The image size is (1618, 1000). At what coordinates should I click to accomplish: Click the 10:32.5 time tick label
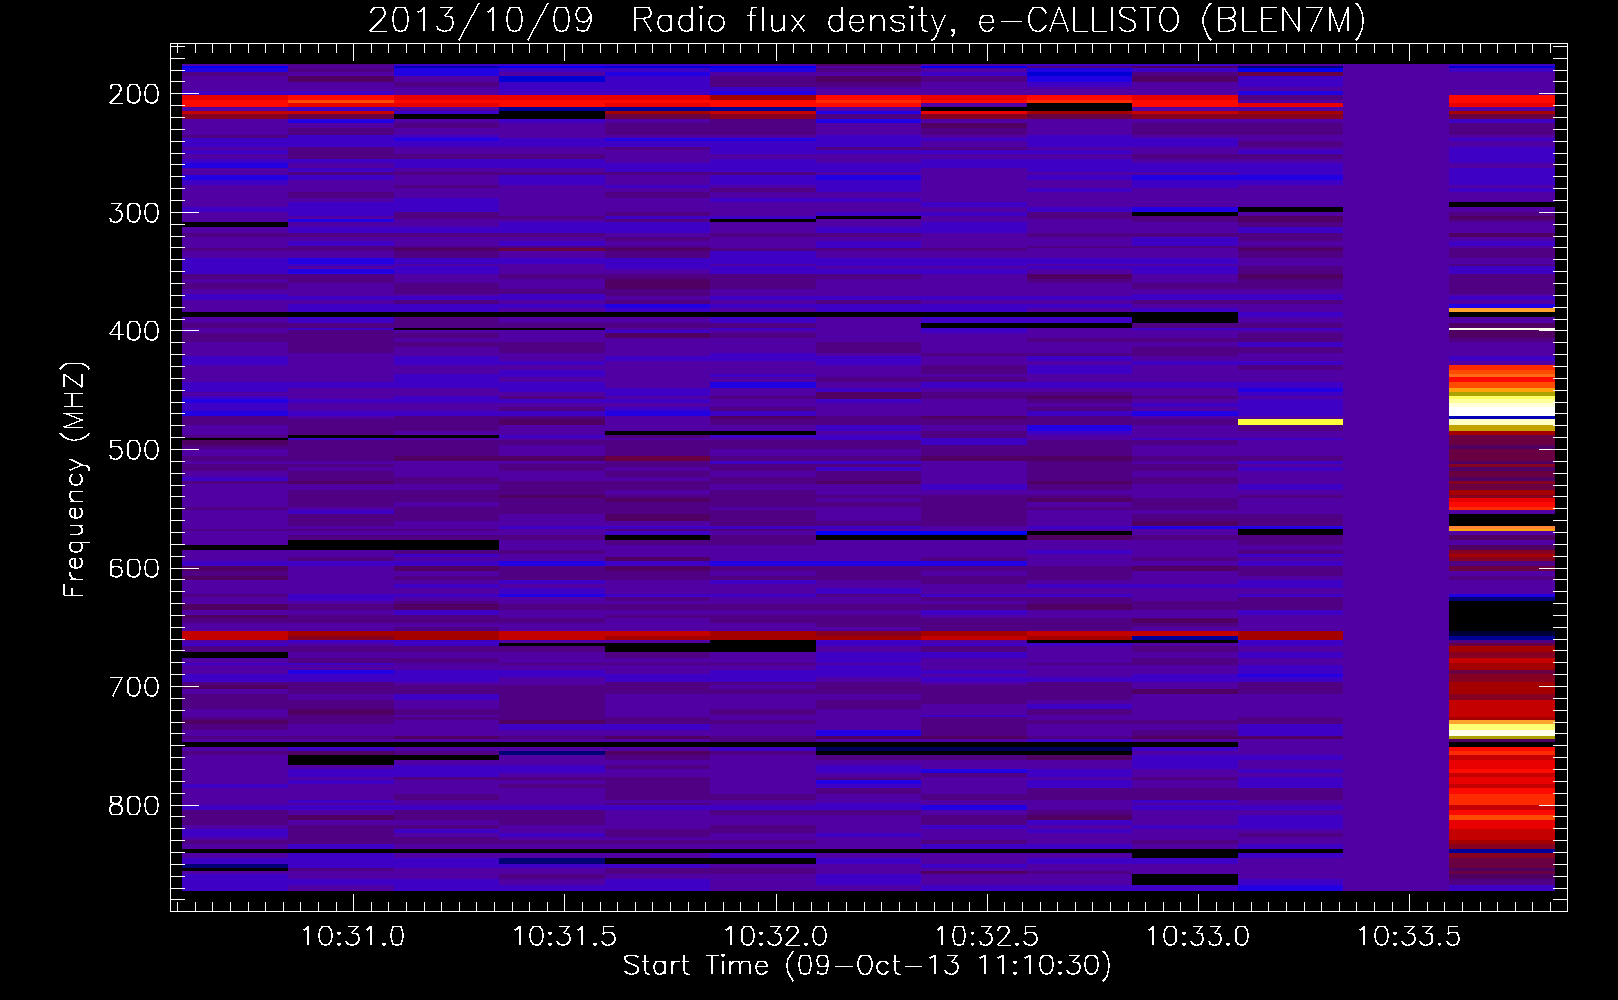click(986, 937)
